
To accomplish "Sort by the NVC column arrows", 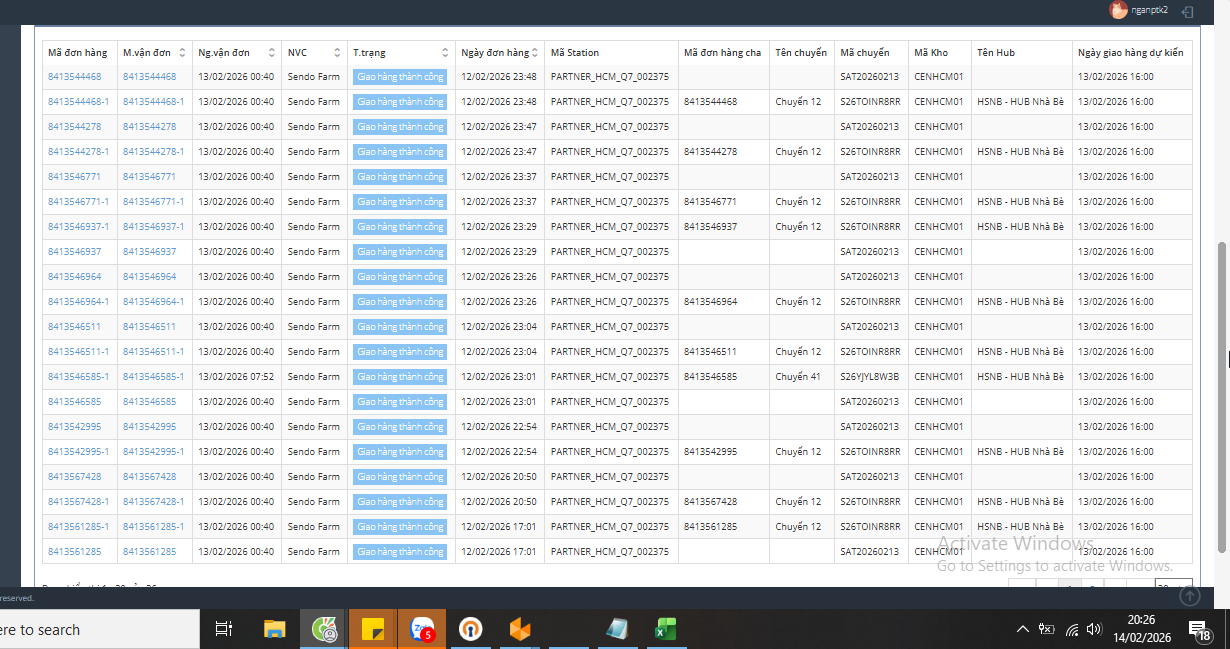I will pyautogui.click(x=337, y=53).
